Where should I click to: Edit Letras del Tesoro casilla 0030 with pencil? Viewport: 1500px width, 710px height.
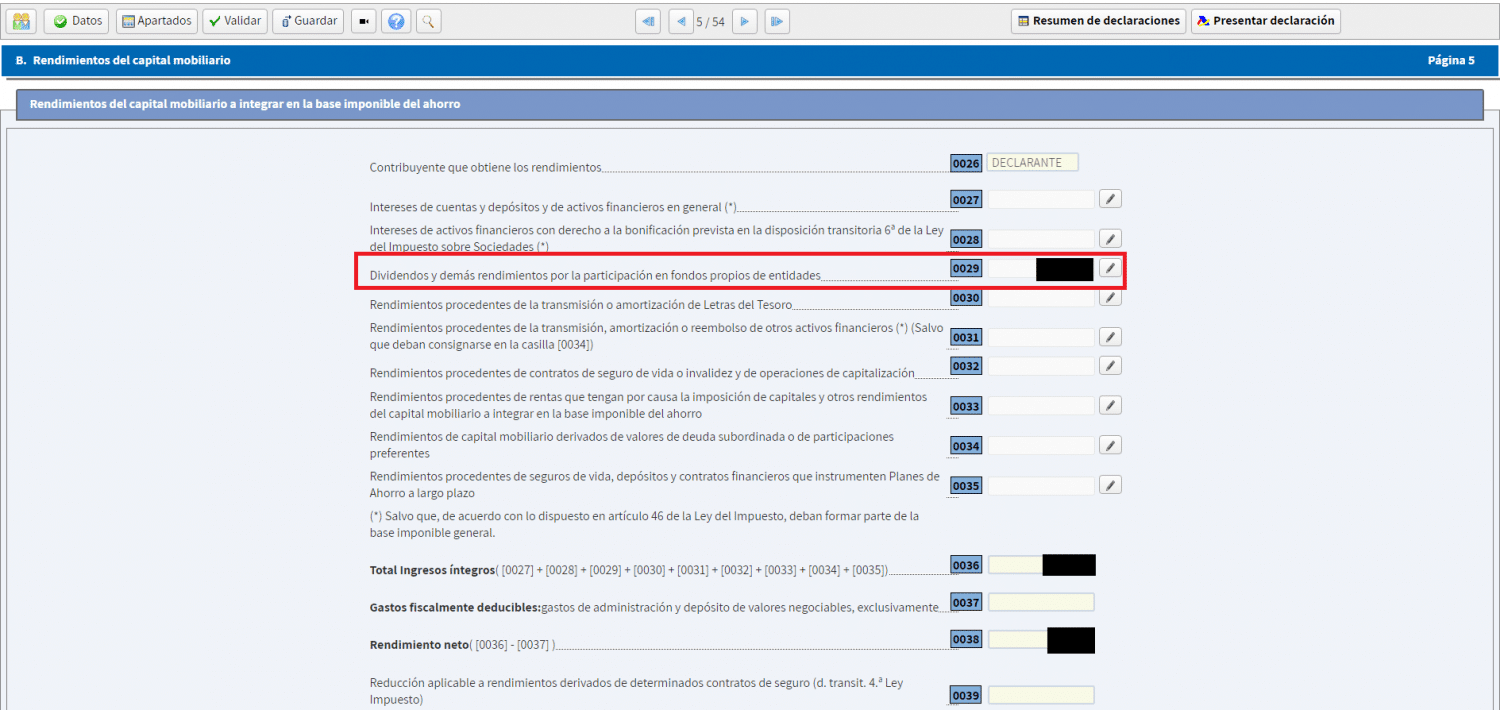point(1110,297)
